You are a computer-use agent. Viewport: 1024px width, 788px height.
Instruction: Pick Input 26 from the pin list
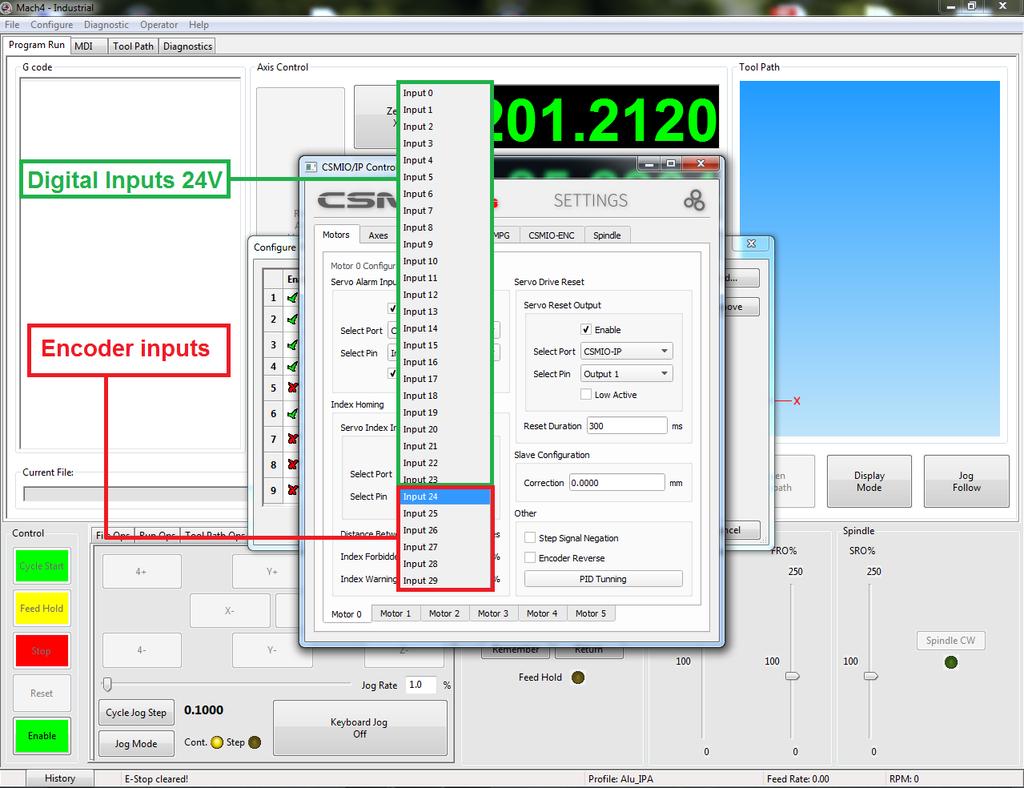445,530
